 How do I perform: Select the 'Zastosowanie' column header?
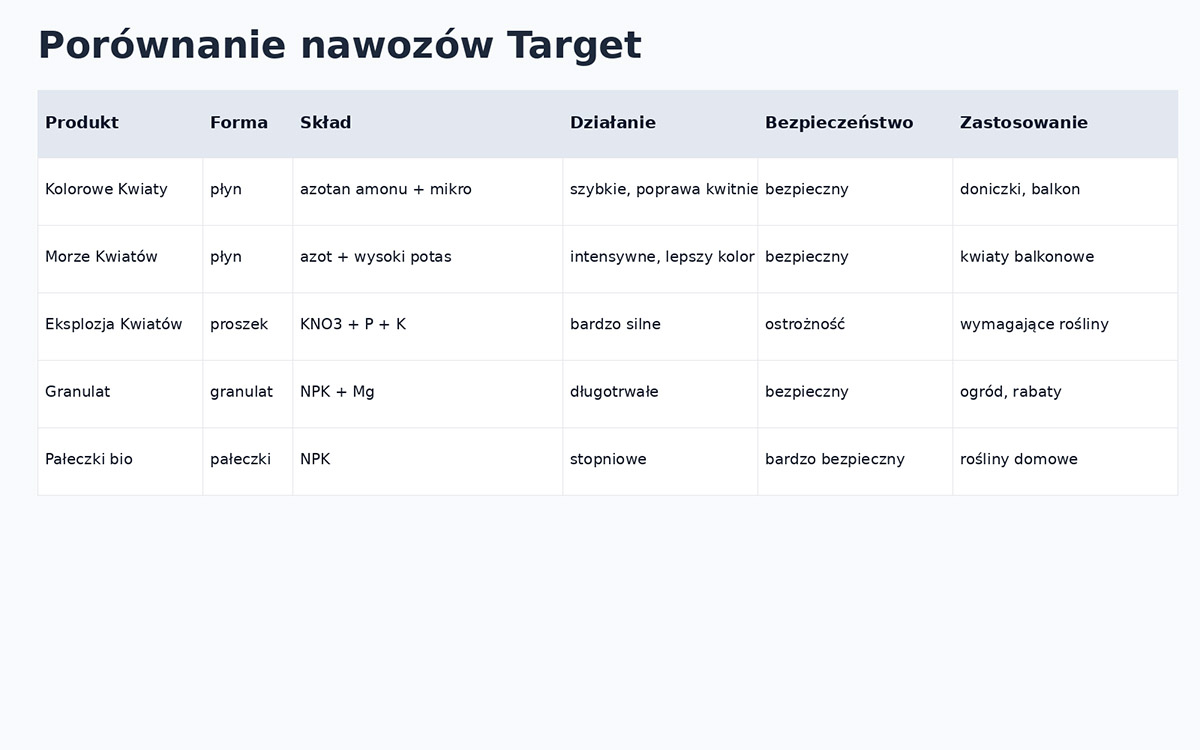click(1065, 124)
